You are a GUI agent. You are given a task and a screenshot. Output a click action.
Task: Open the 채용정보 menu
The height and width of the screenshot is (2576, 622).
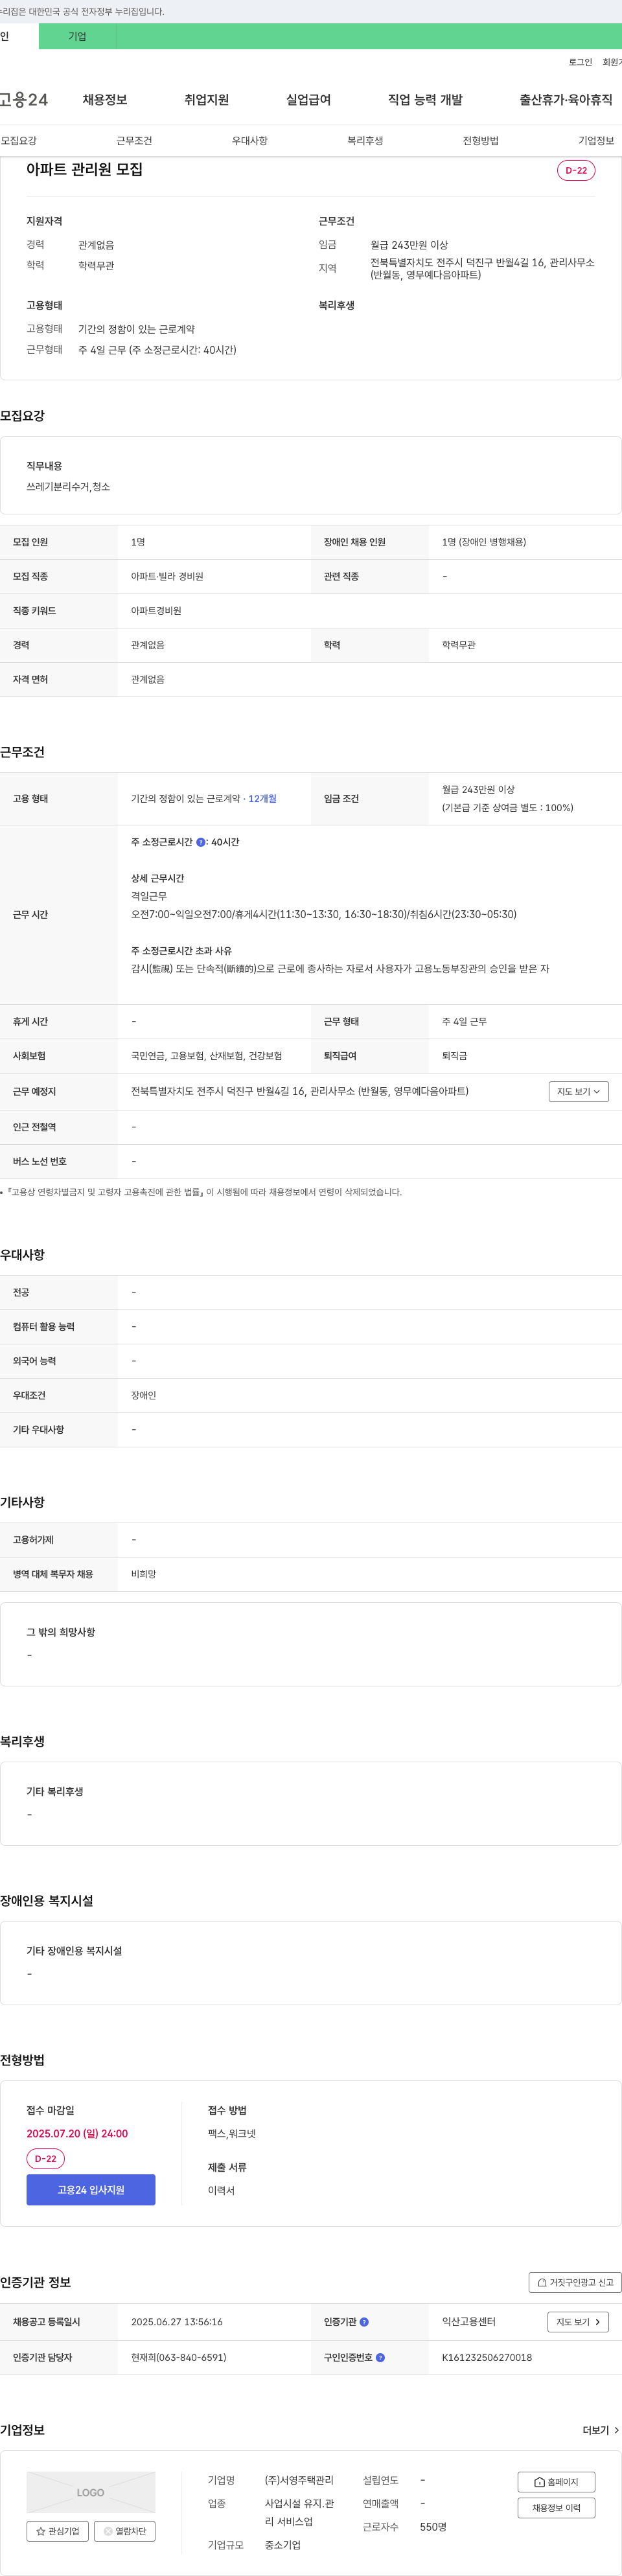105,100
